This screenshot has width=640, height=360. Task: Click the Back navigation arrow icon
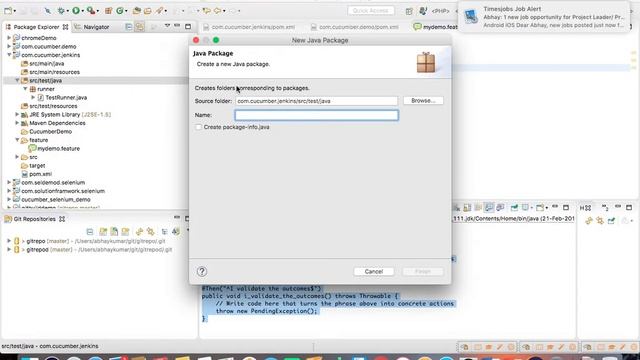(x=217, y=11)
